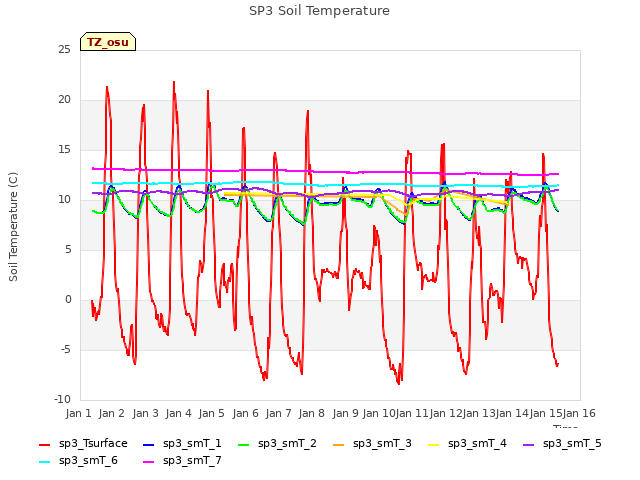The image size is (640, 480).
Task: Click the 25 y-axis tick label
Action: 64,50
